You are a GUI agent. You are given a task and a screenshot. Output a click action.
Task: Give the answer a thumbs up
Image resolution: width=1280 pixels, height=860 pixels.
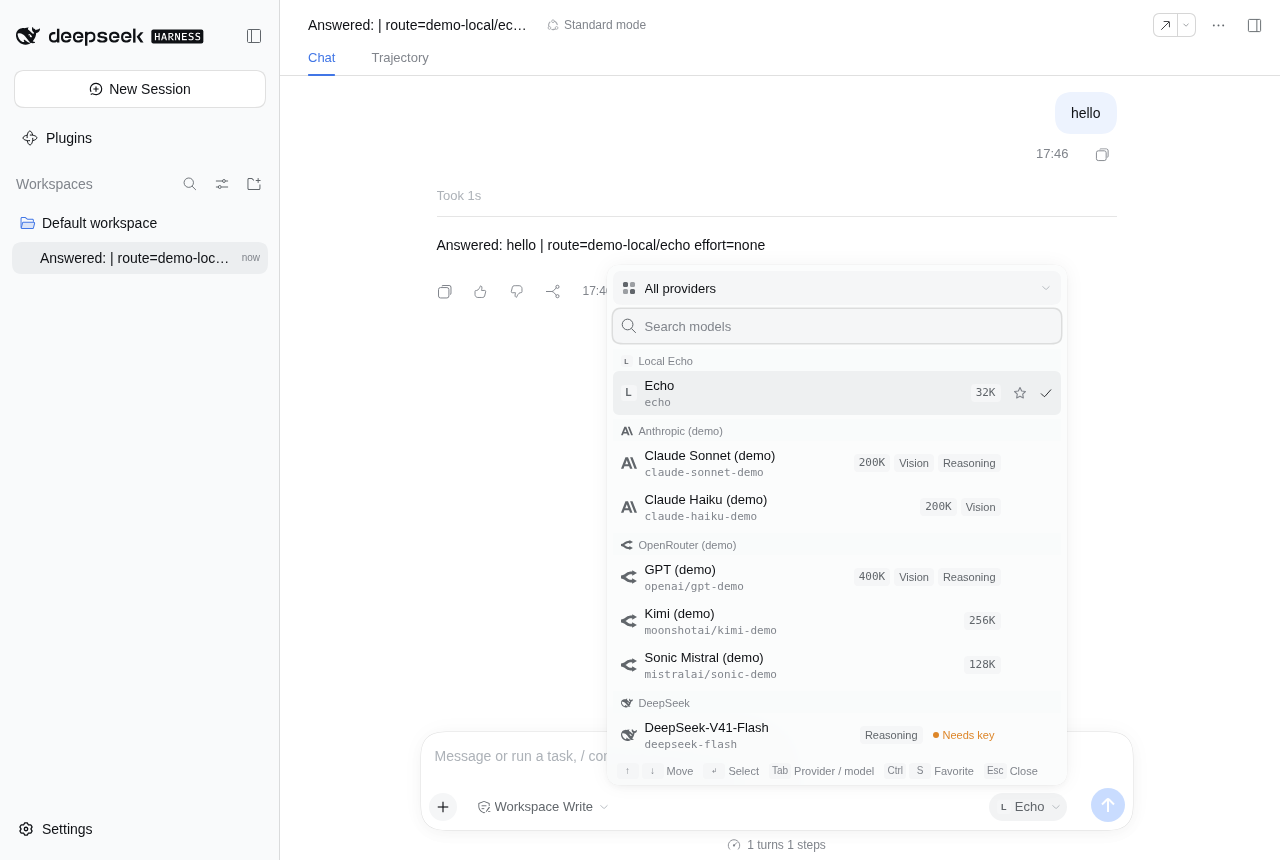click(481, 291)
